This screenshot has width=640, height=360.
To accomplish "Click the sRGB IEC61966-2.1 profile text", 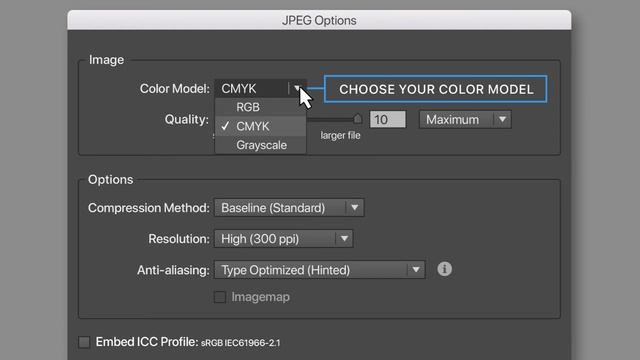I will [240, 343].
